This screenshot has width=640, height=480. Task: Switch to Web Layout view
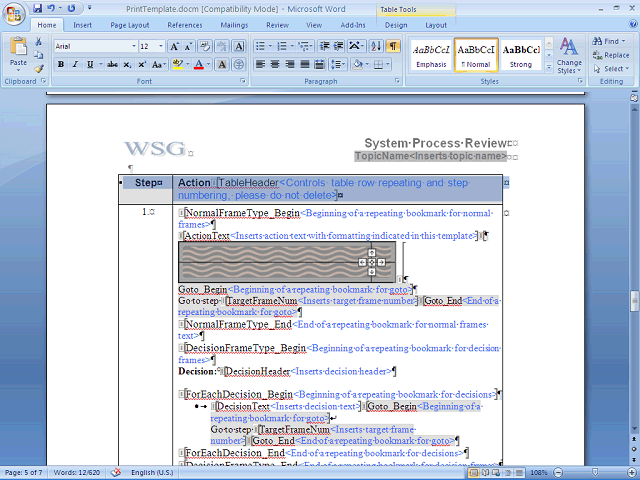[496, 473]
